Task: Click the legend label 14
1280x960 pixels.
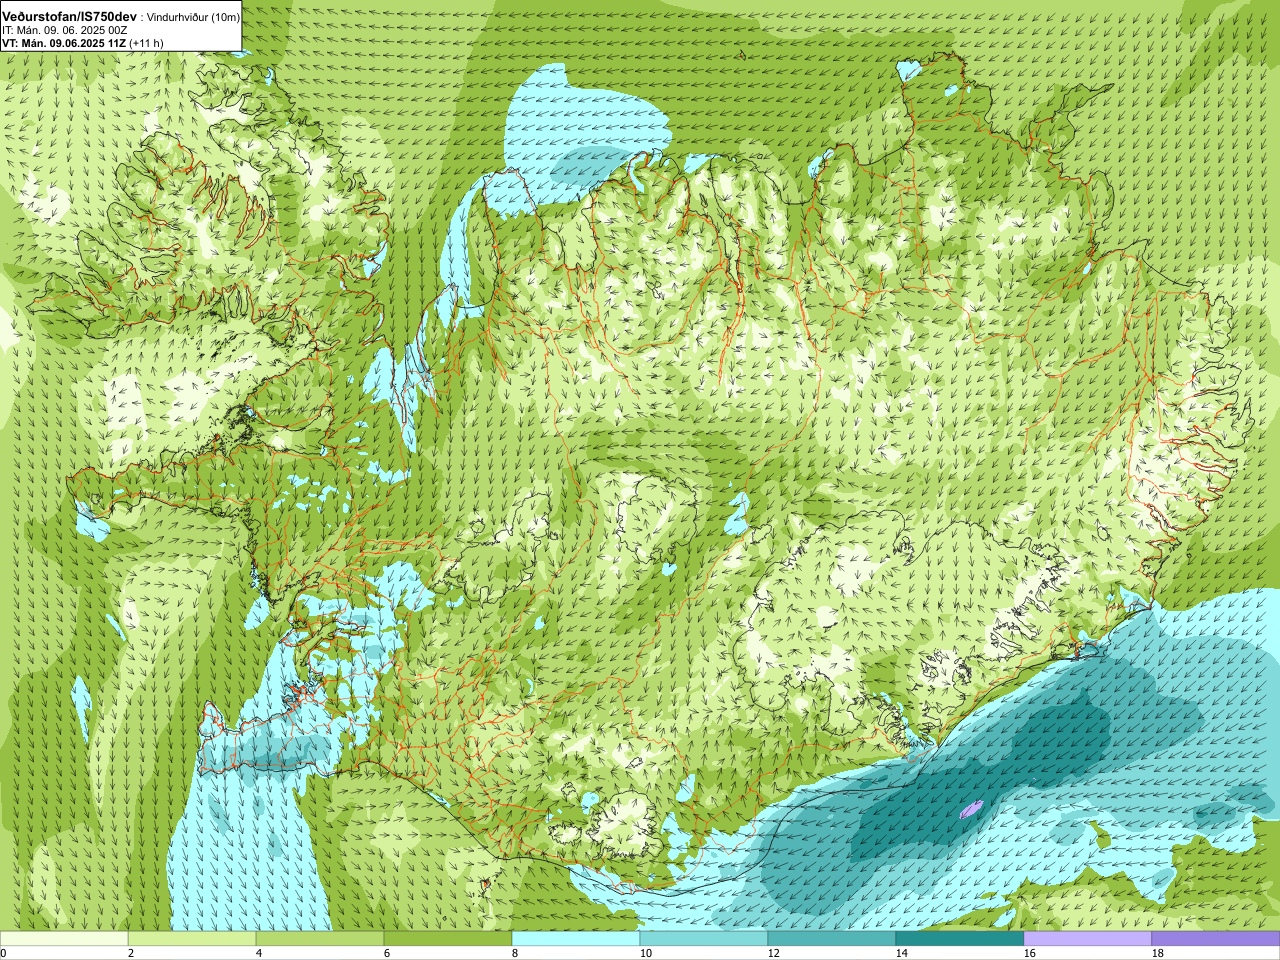Action: coord(901,953)
